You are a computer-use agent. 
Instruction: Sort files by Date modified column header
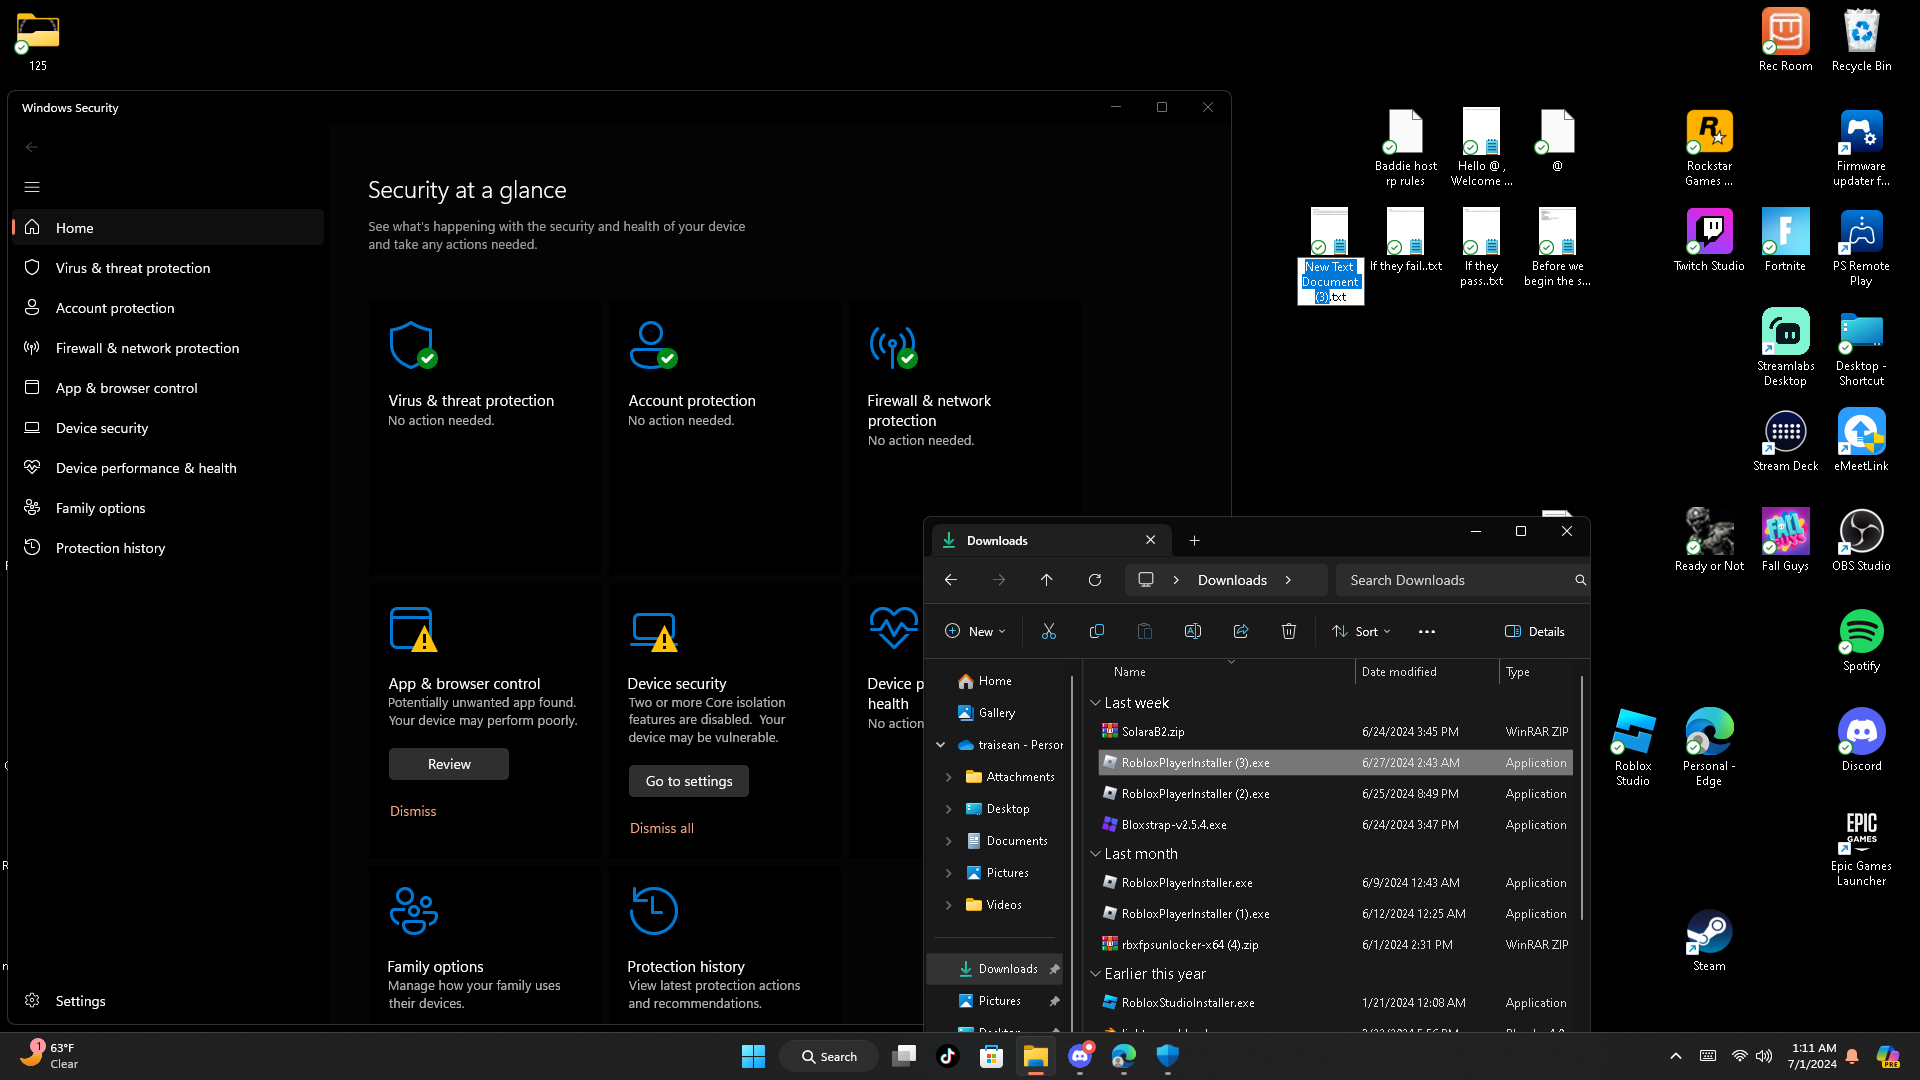(x=1427, y=672)
